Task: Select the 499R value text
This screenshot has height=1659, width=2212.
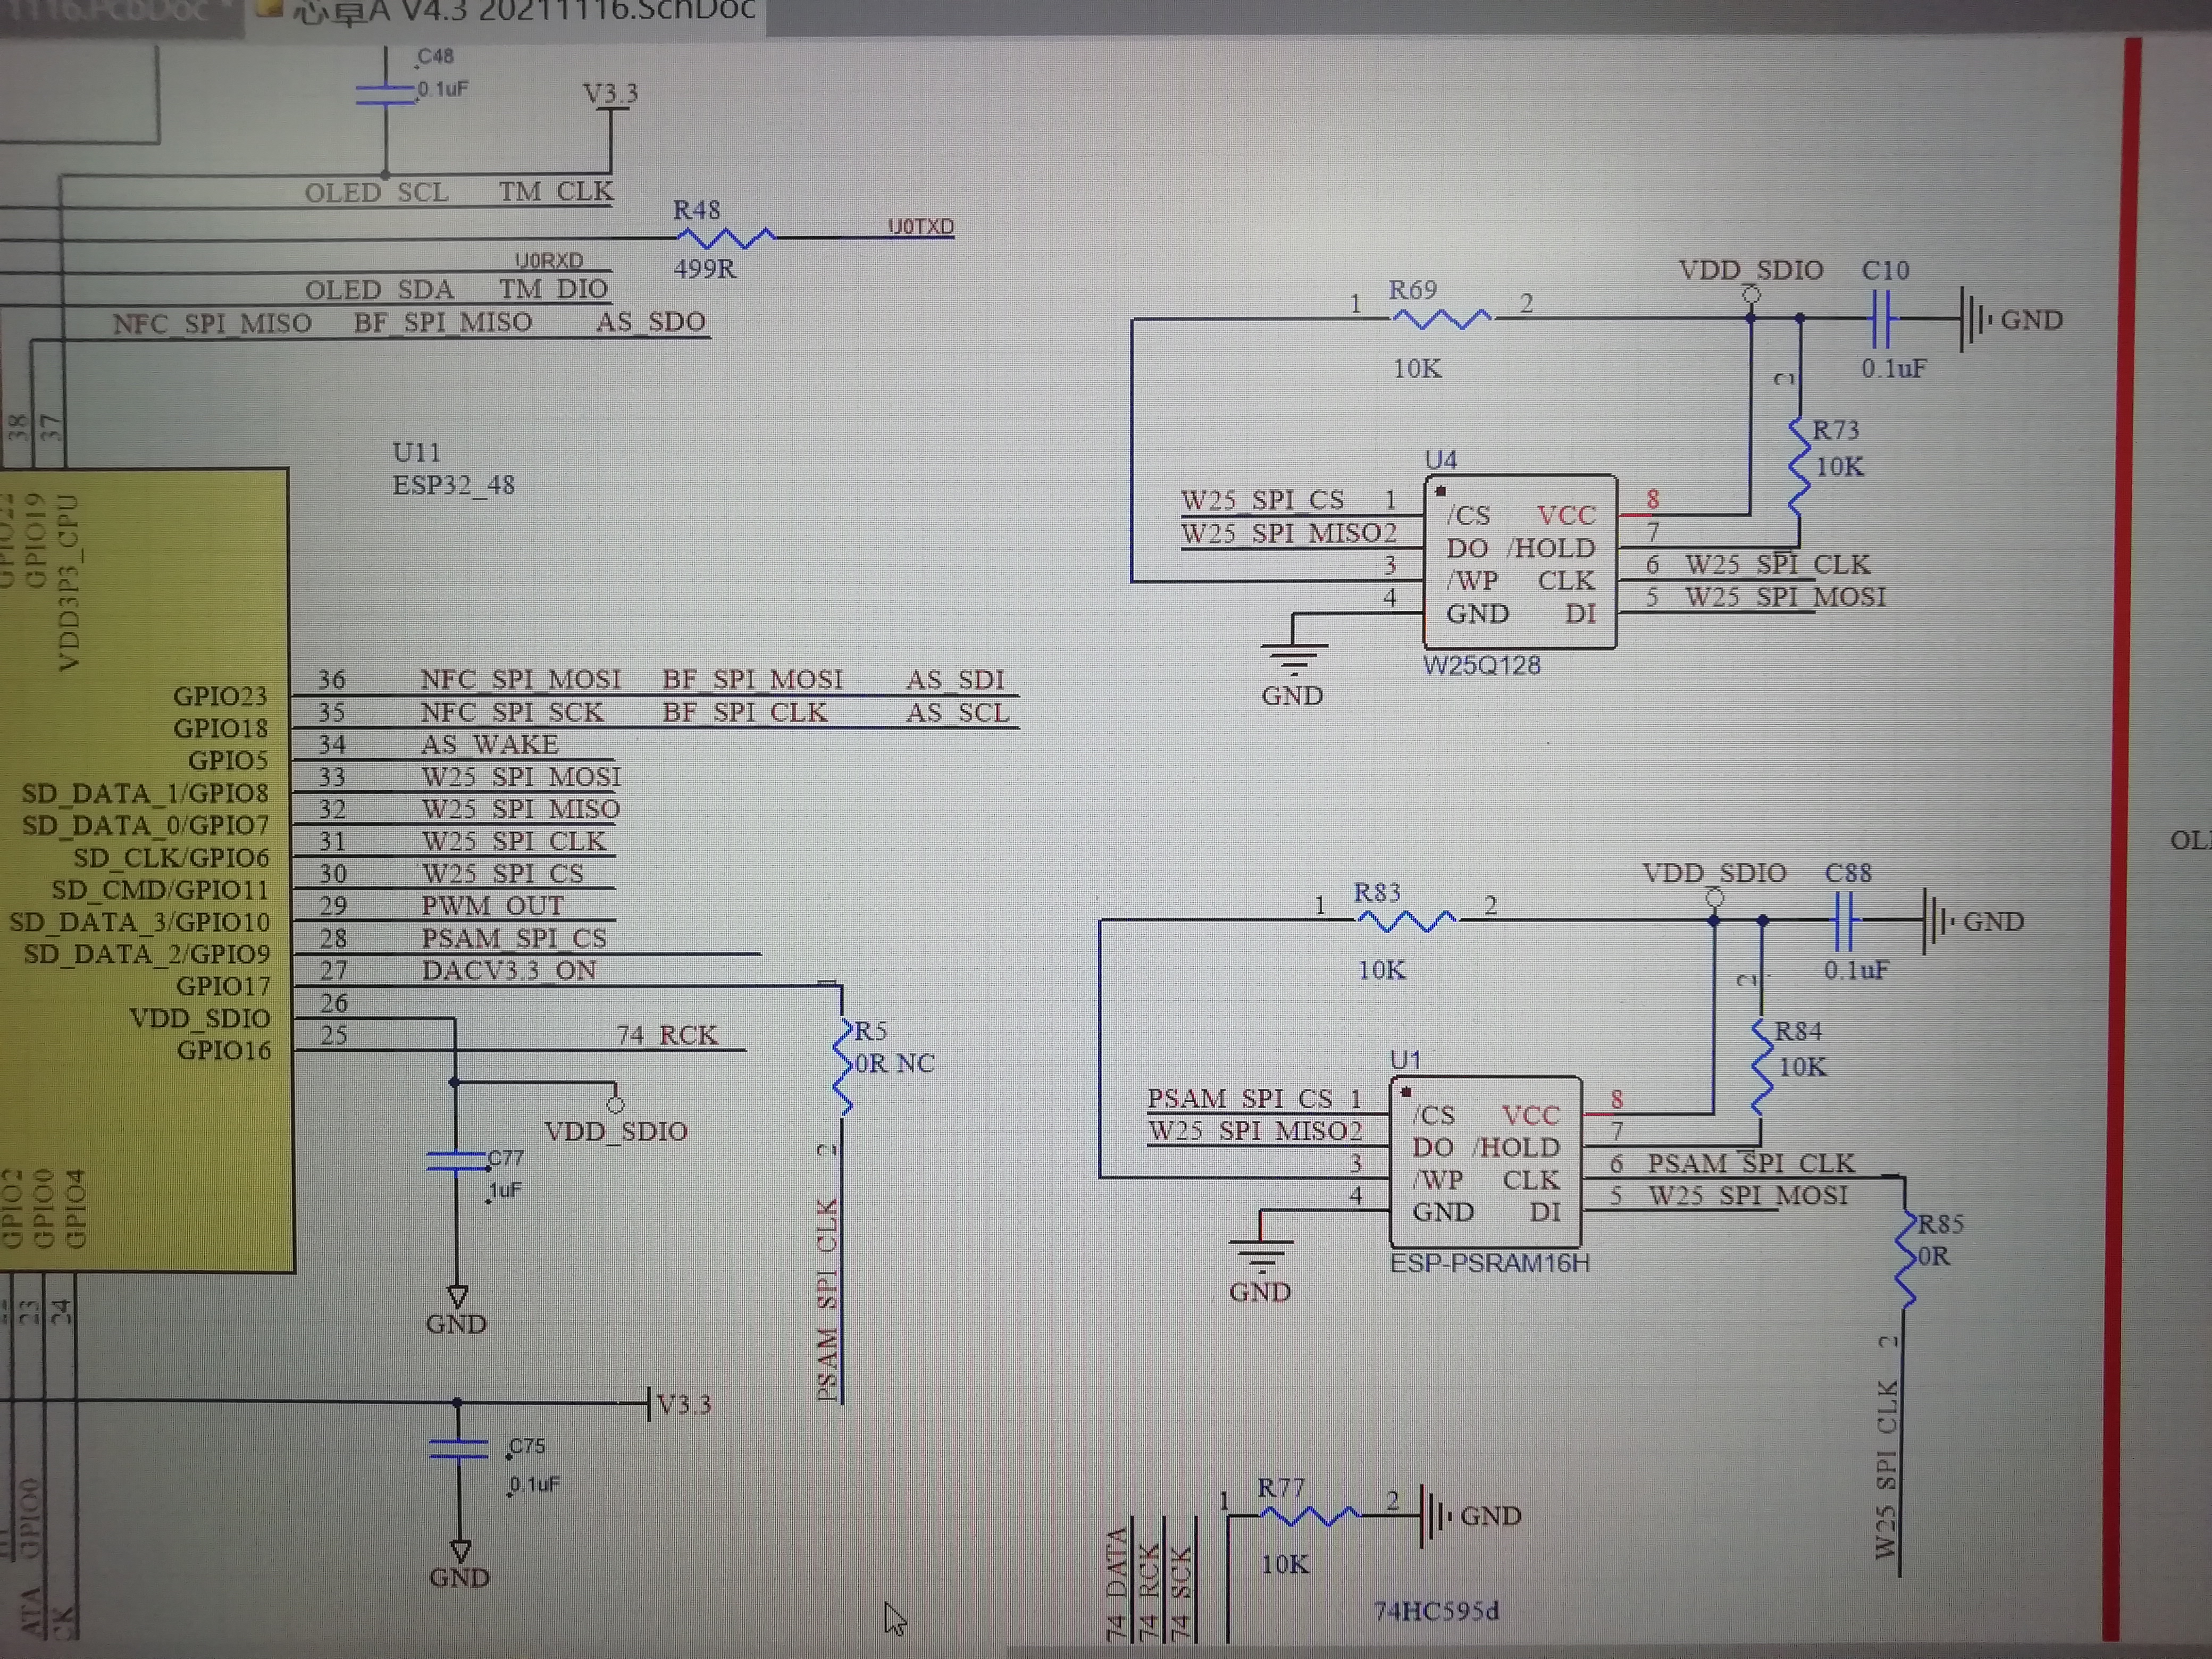Action: coord(705,269)
